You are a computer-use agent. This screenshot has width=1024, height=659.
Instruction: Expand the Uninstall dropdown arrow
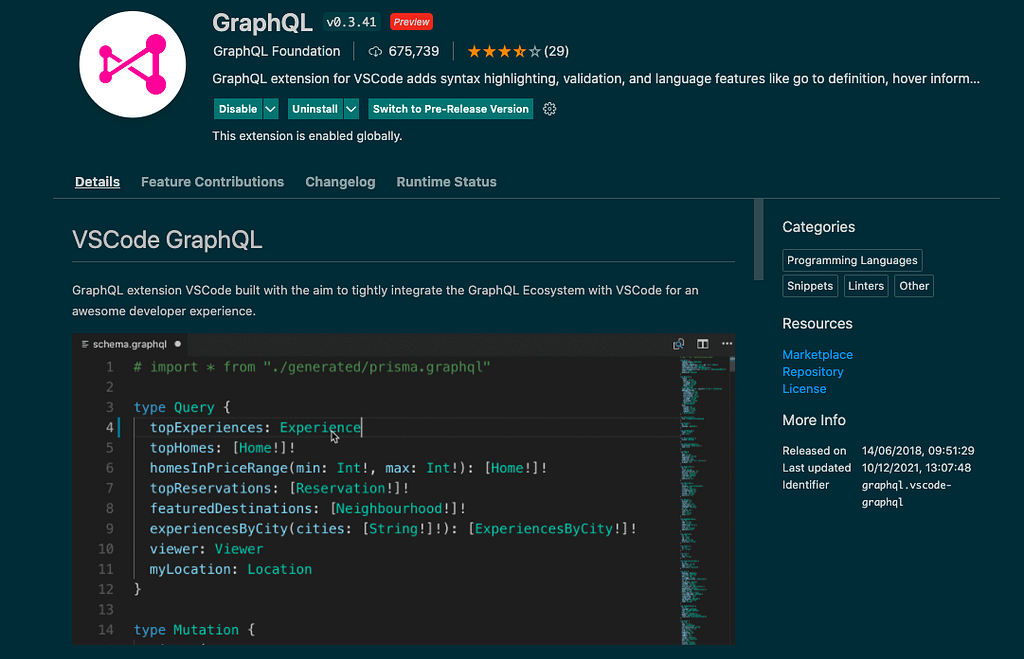(351, 109)
